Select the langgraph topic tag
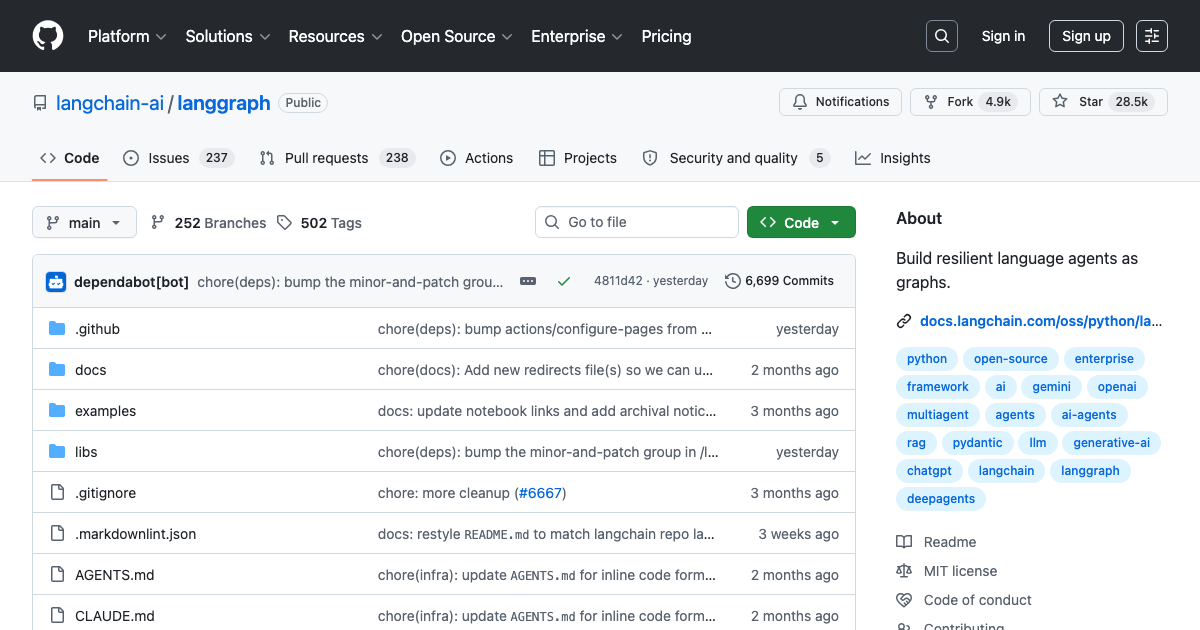 point(1090,470)
